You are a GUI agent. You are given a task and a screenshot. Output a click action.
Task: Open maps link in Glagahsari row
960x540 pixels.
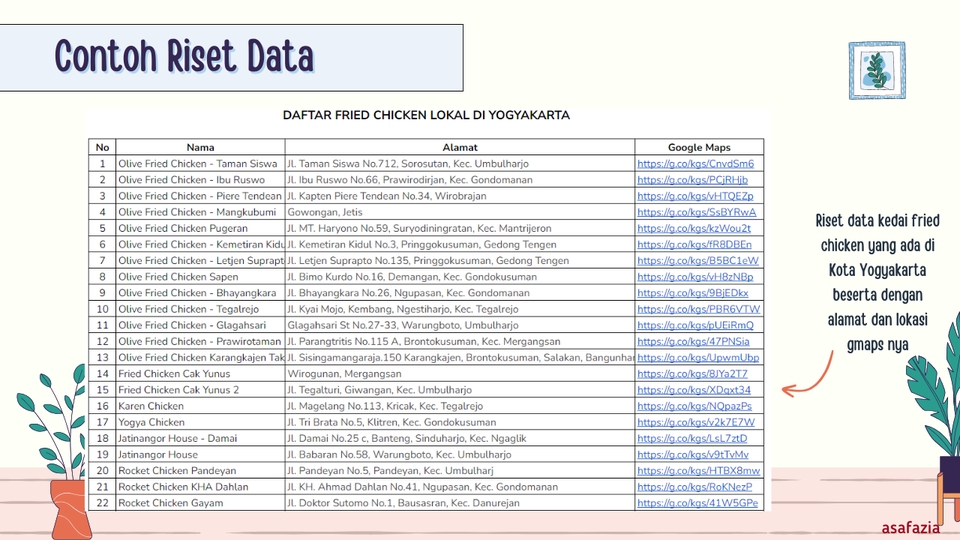(x=696, y=325)
